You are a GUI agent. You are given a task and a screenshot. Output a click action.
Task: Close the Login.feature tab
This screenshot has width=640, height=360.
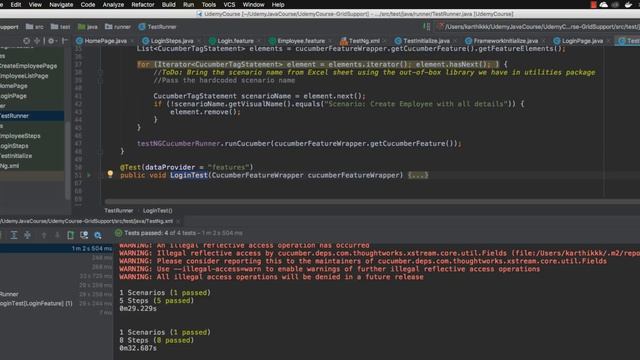(259, 41)
